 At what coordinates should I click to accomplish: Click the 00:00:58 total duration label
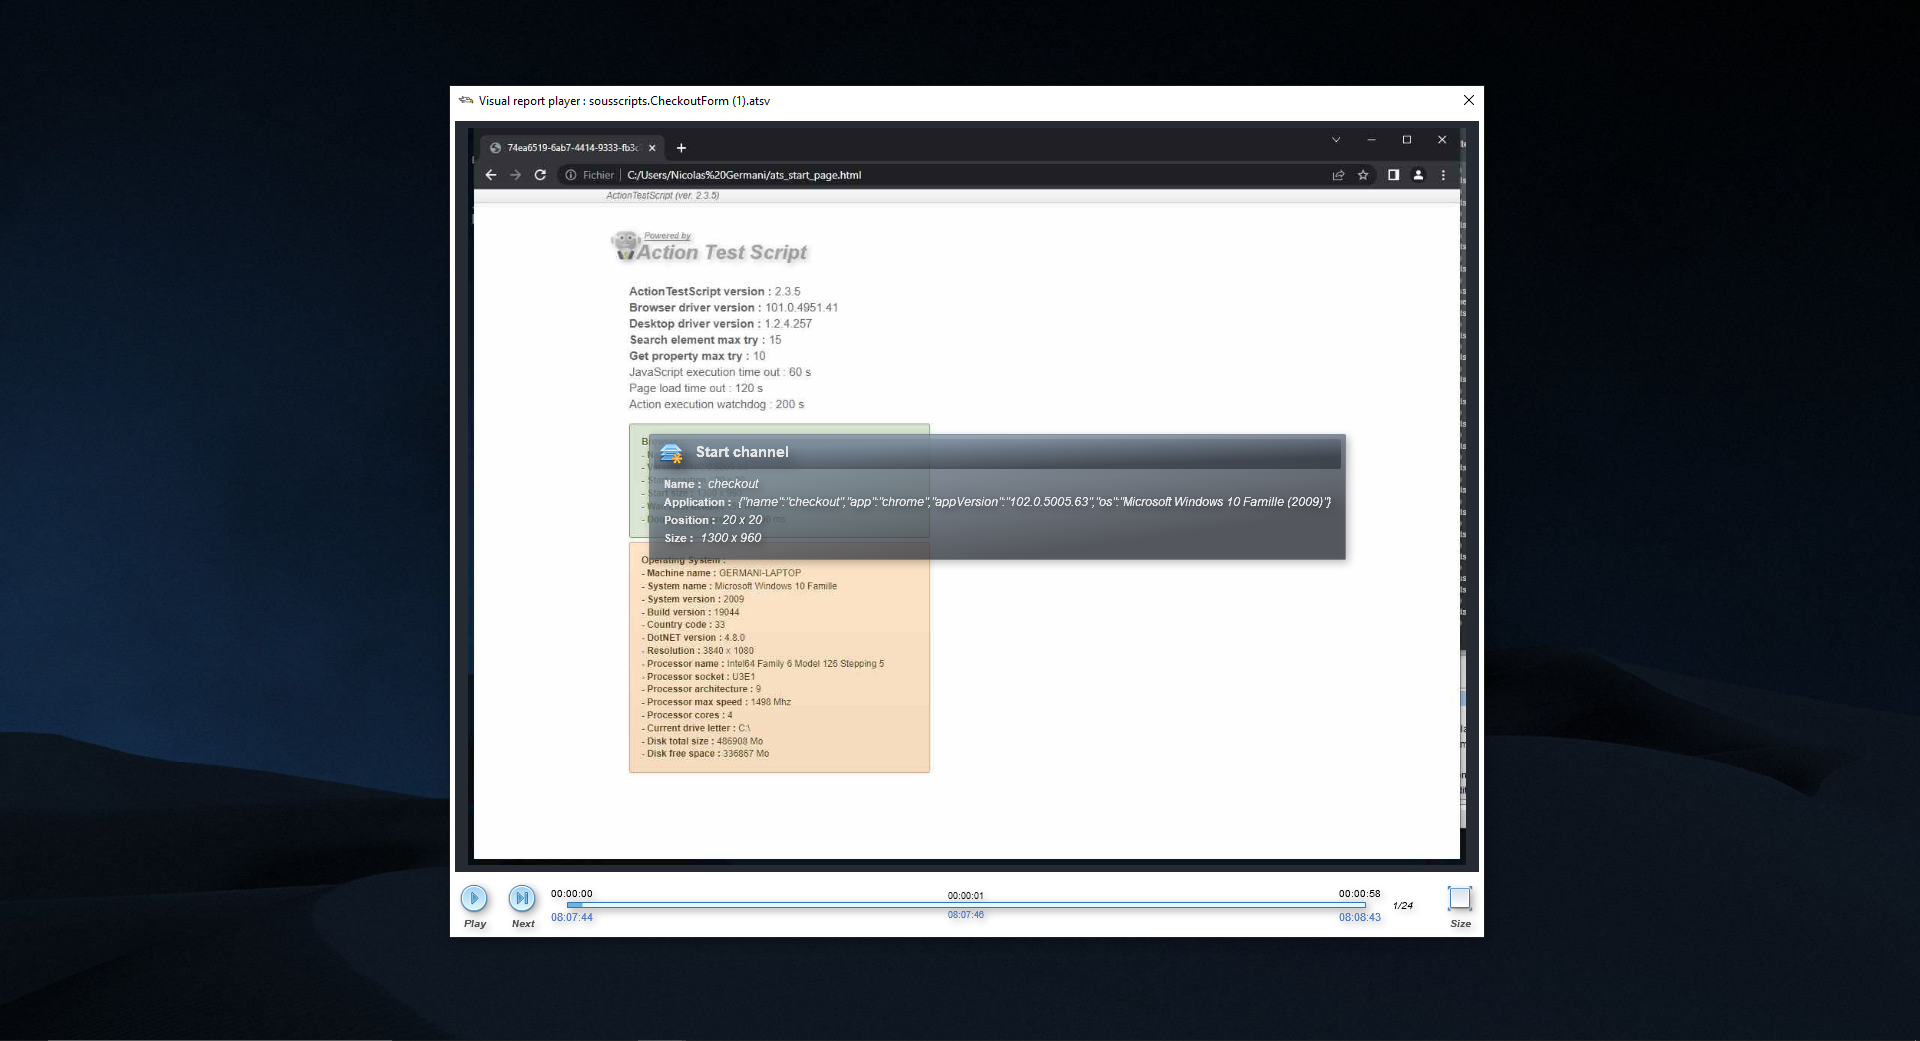pos(1359,893)
